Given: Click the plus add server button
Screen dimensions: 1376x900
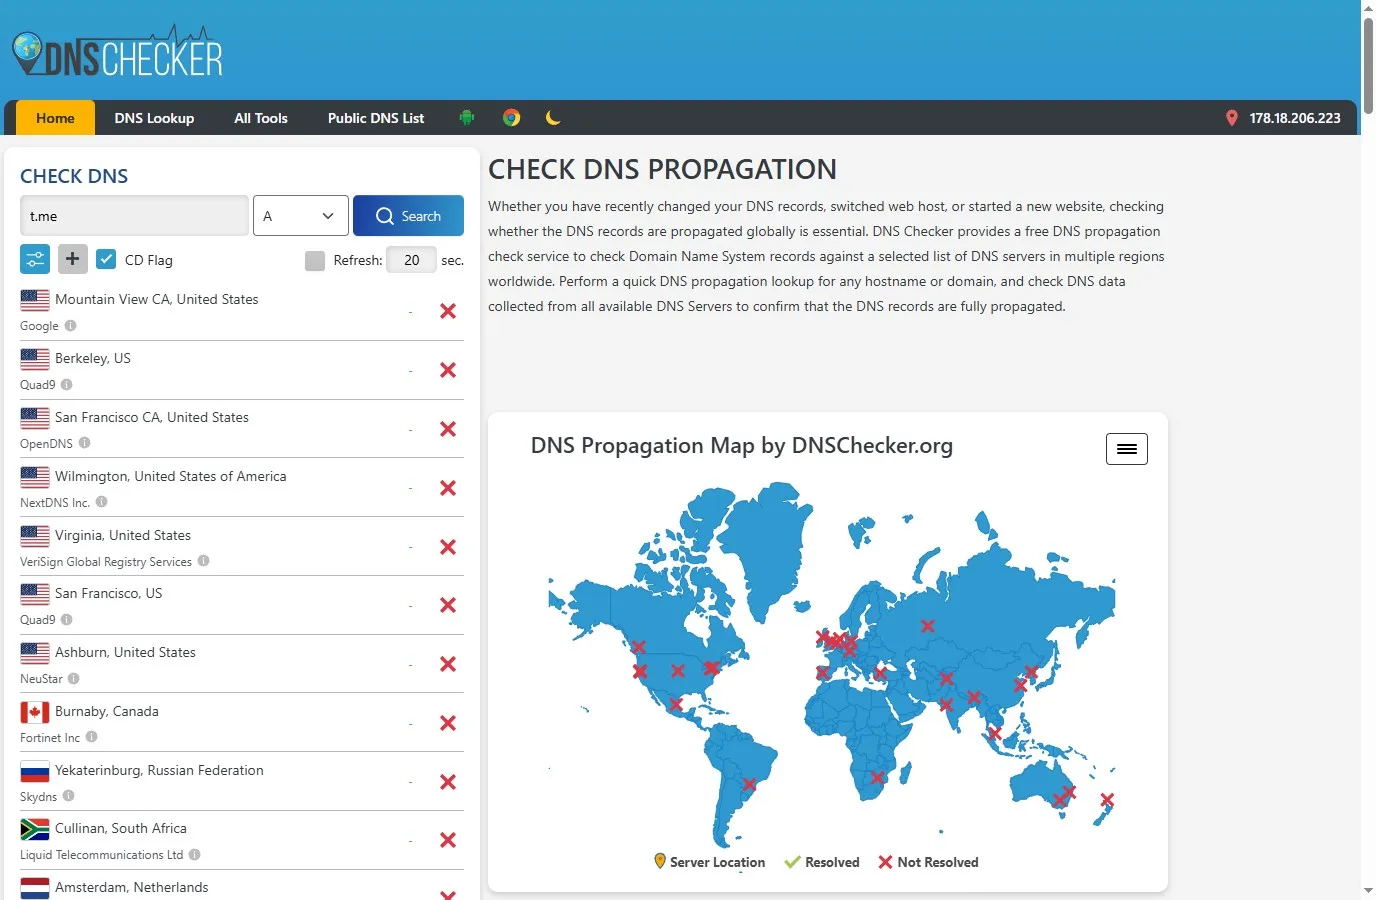Looking at the screenshot, I should [72, 260].
